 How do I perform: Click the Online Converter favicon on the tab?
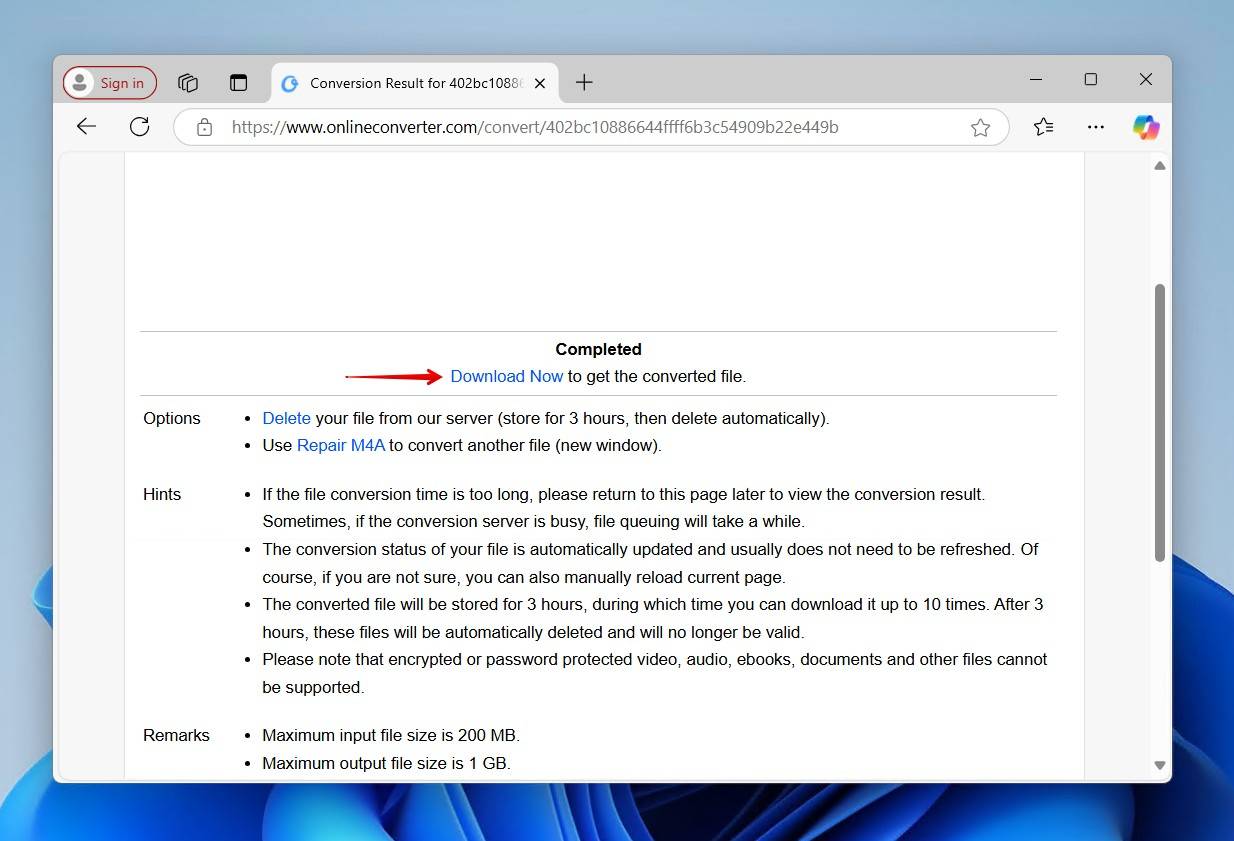coord(289,83)
